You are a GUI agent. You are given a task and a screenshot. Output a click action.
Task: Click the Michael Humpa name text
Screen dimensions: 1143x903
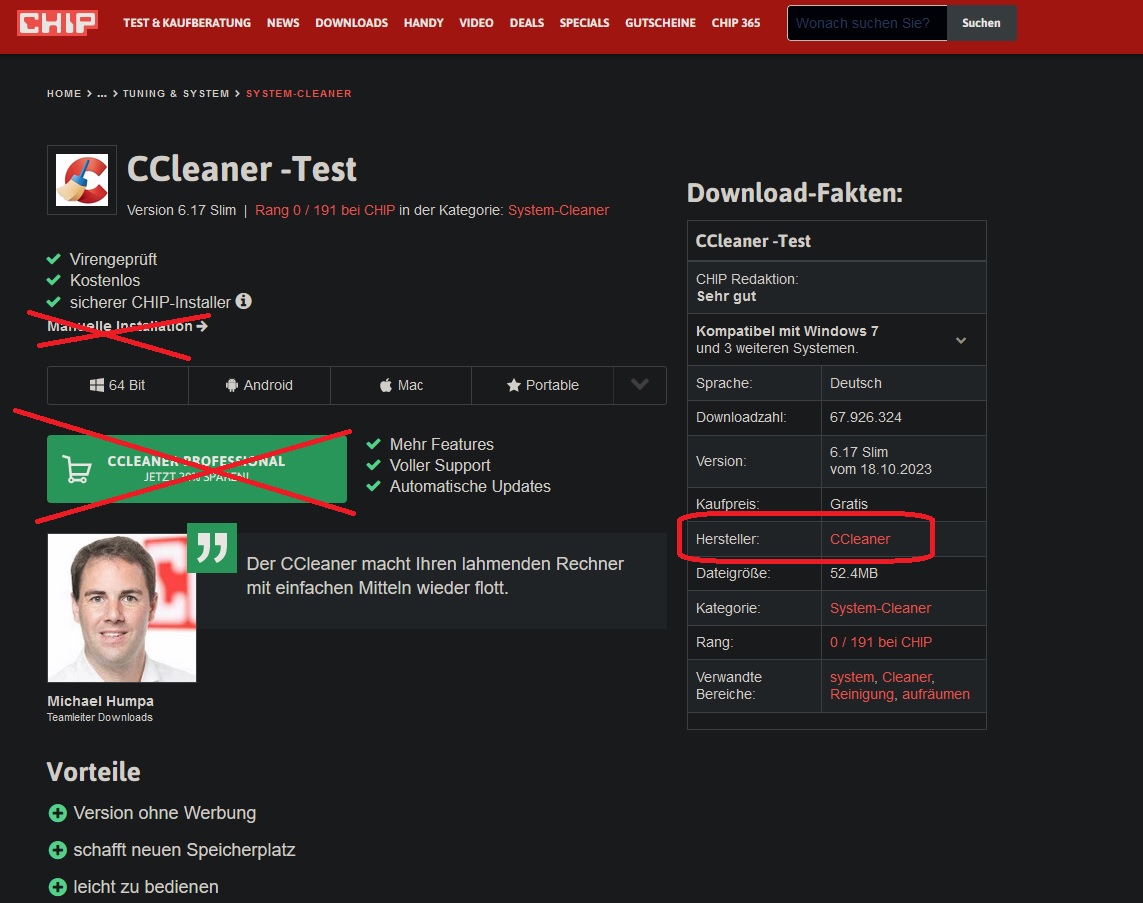pyautogui.click(x=101, y=700)
